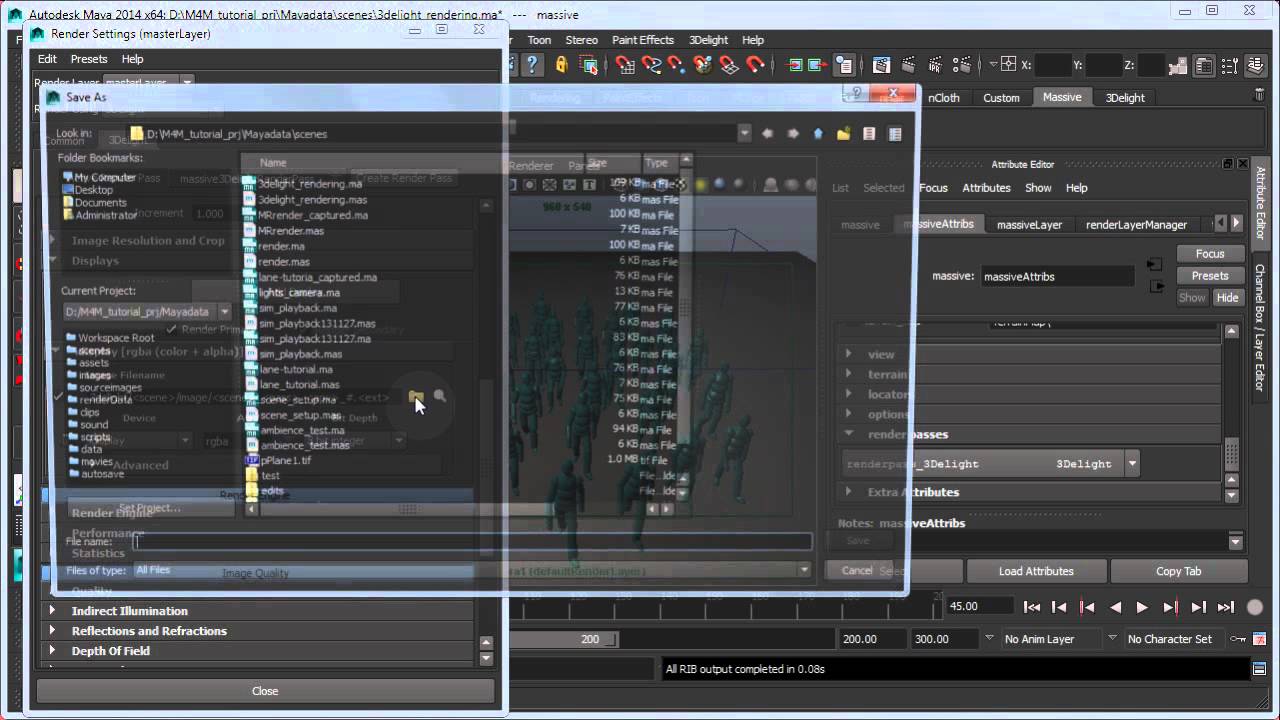Image resolution: width=1280 pixels, height=720 pixels.
Task: Click the File name input field
Action: 472,541
